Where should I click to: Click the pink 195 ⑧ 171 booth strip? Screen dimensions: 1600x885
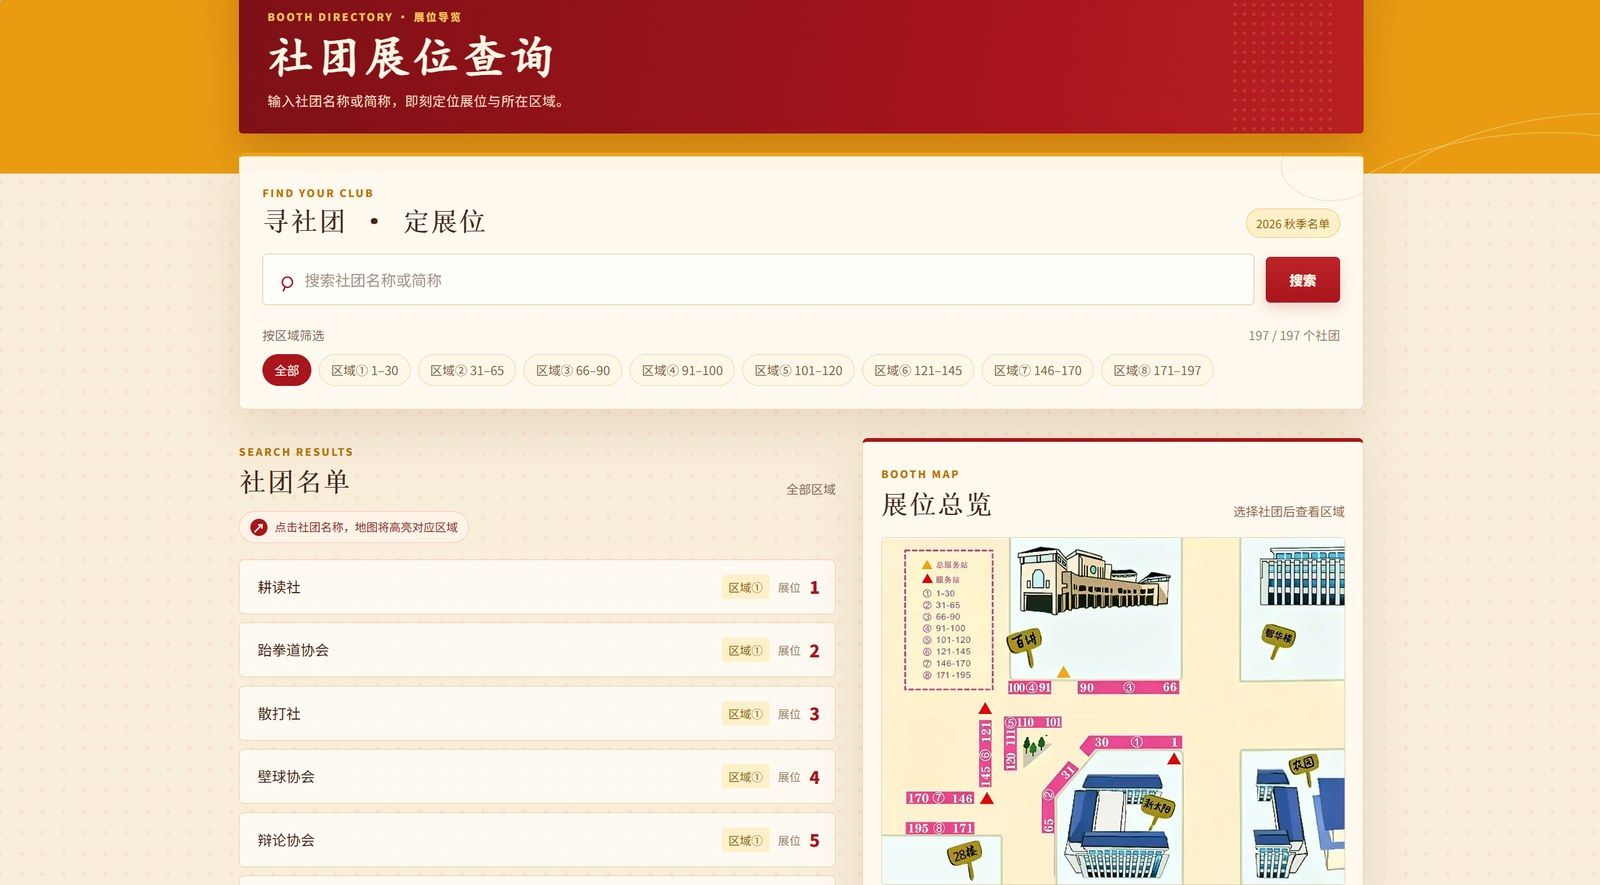tap(940, 828)
